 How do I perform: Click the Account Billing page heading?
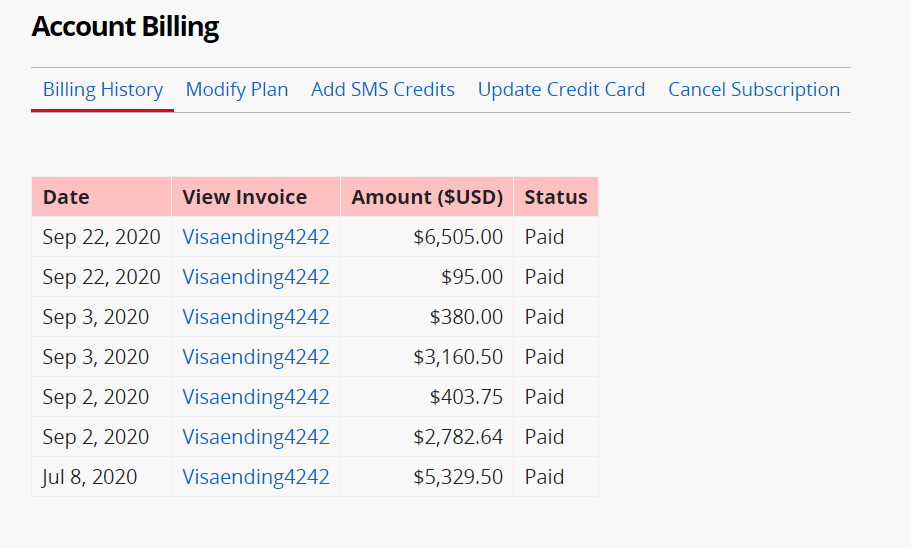pos(125,27)
